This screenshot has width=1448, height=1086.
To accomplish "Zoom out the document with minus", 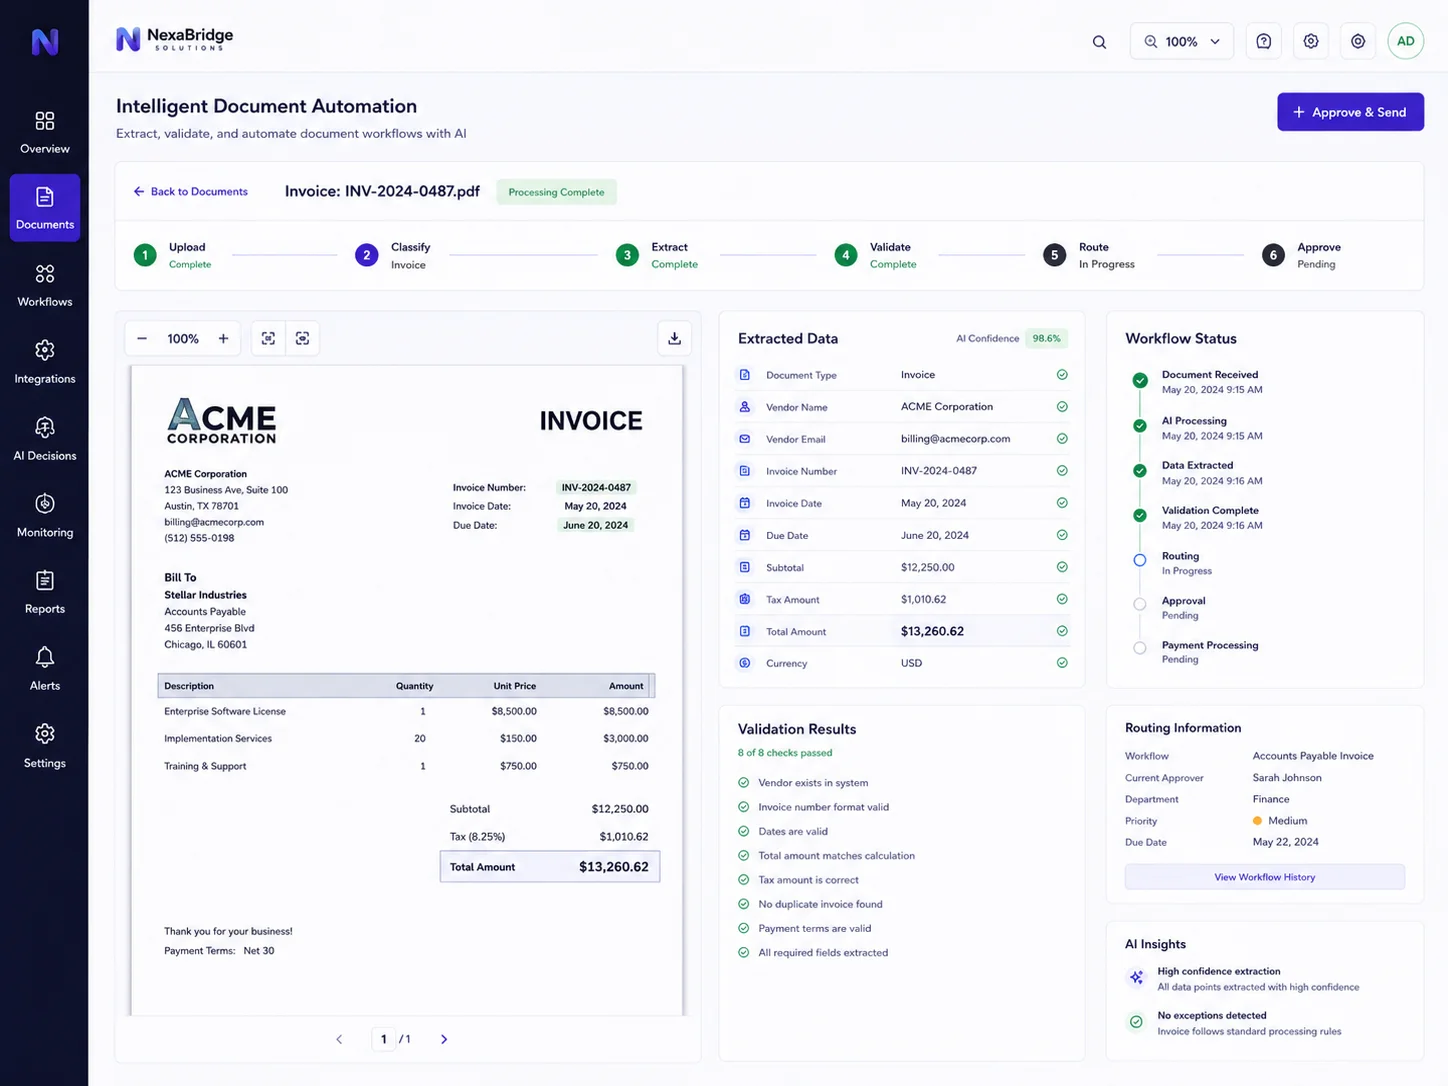I will [142, 338].
